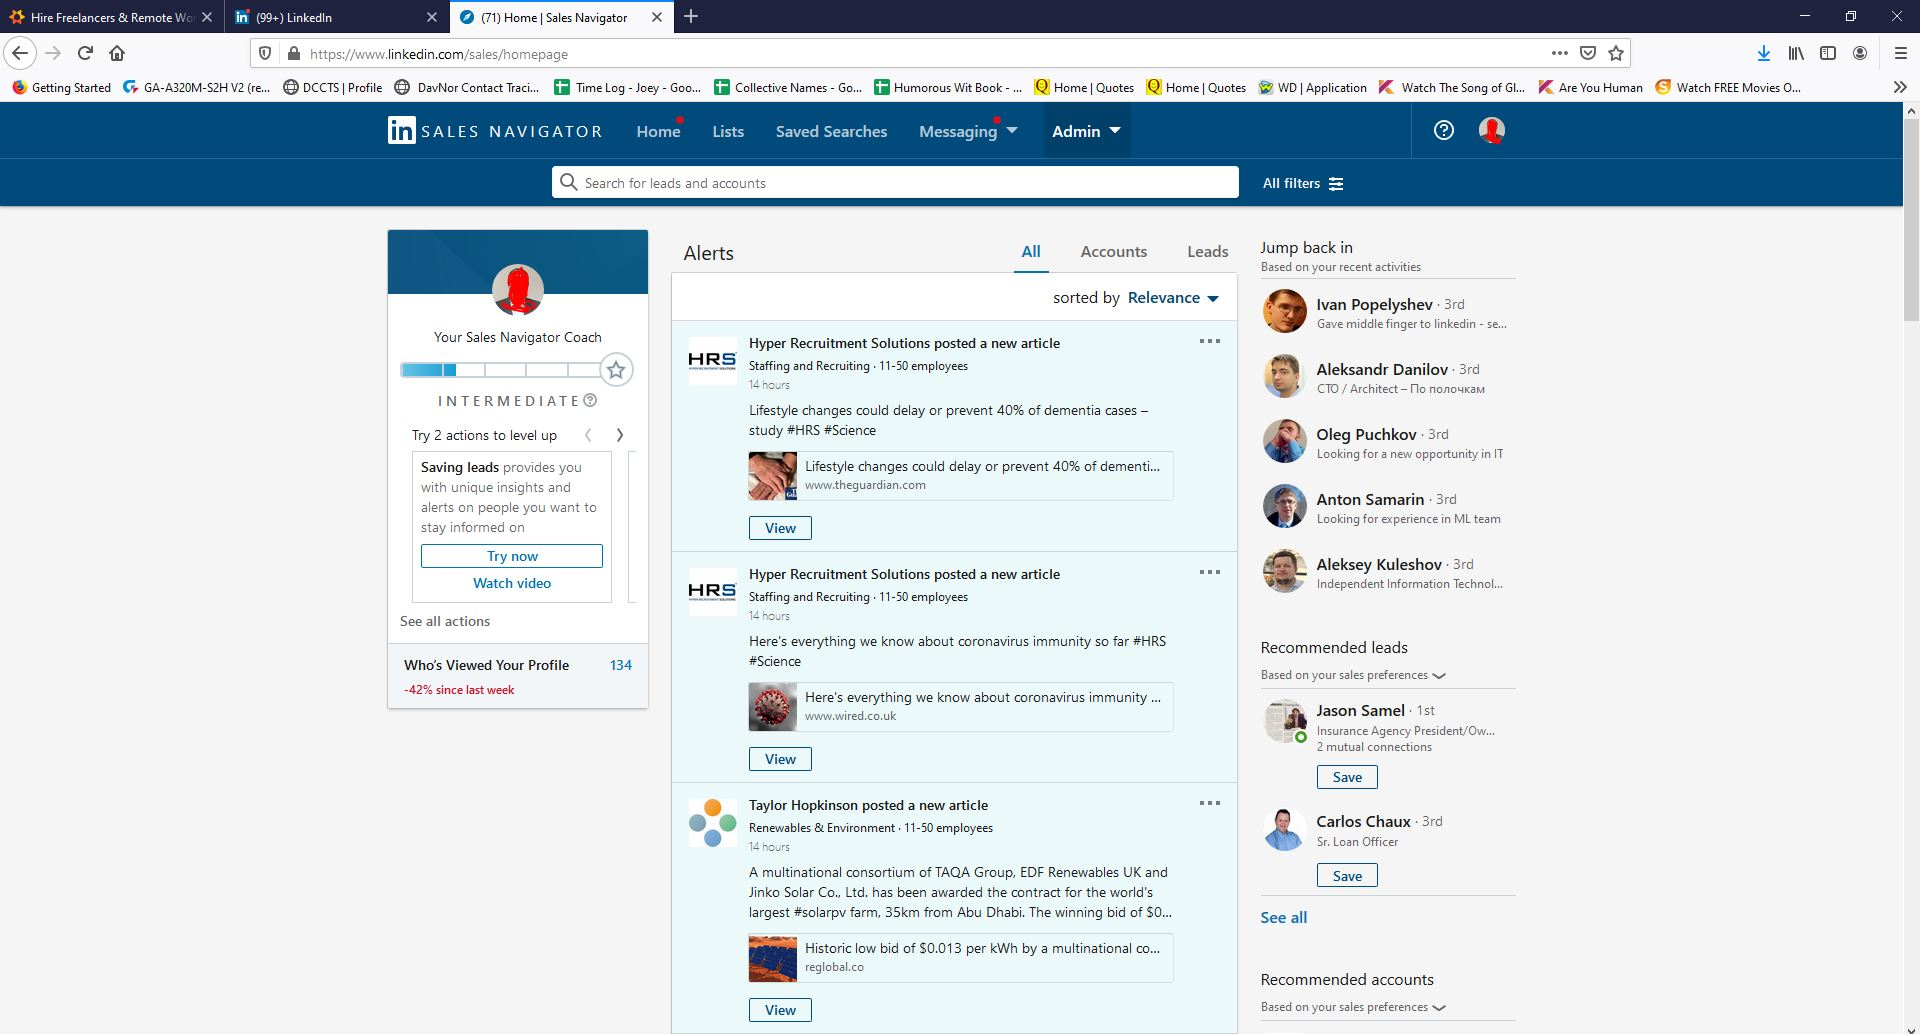Open the Time Log - Joey bookmark

click(628, 87)
